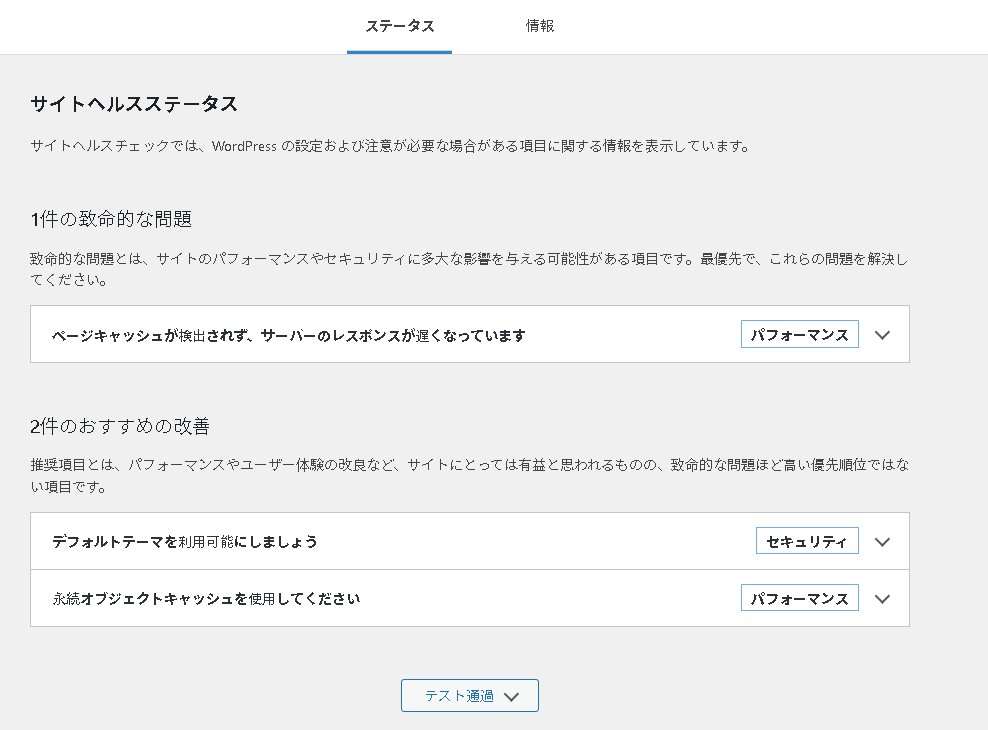
Task: Open the 情報 tab
Action: (x=540, y=27)
